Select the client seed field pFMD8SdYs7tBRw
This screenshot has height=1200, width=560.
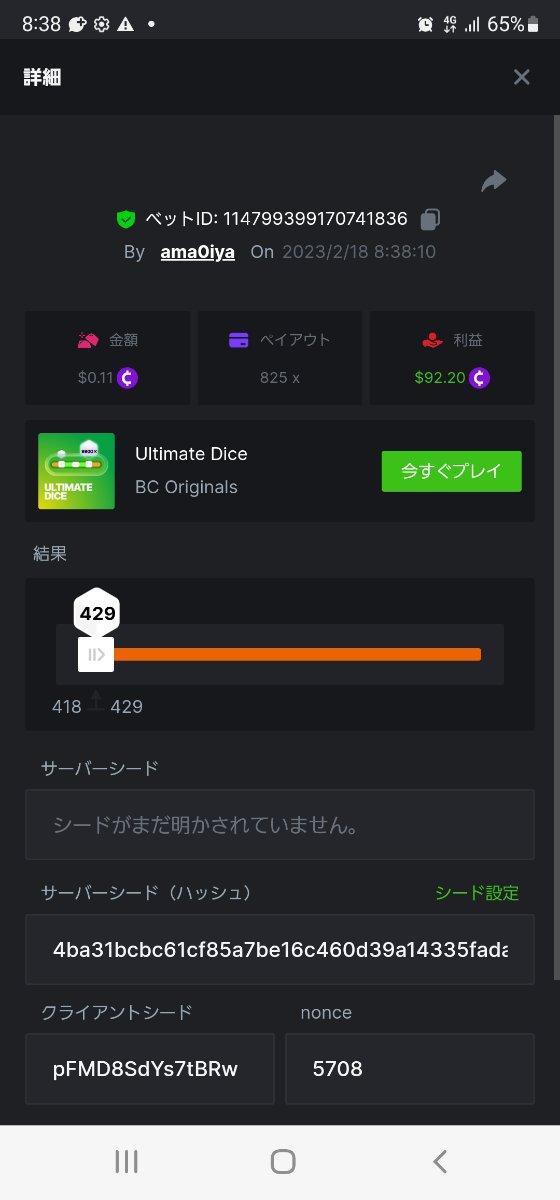(150, 1069)
